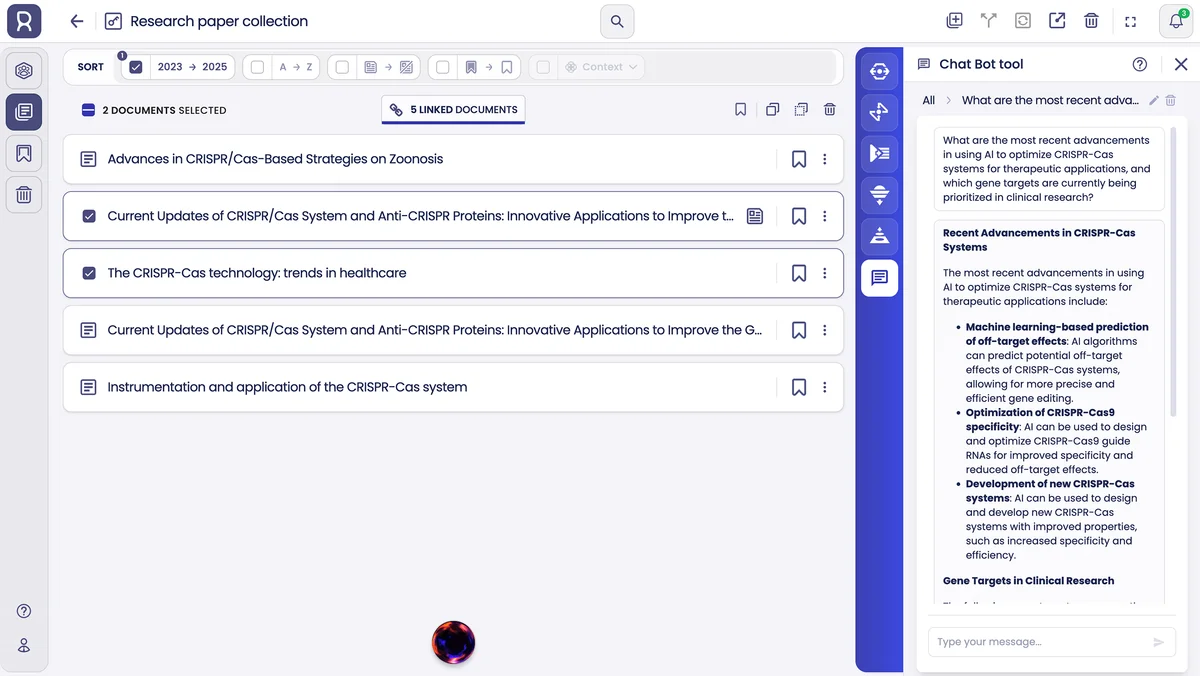Click the back arrow next to Research paper collection

click(x=76, y=21)
